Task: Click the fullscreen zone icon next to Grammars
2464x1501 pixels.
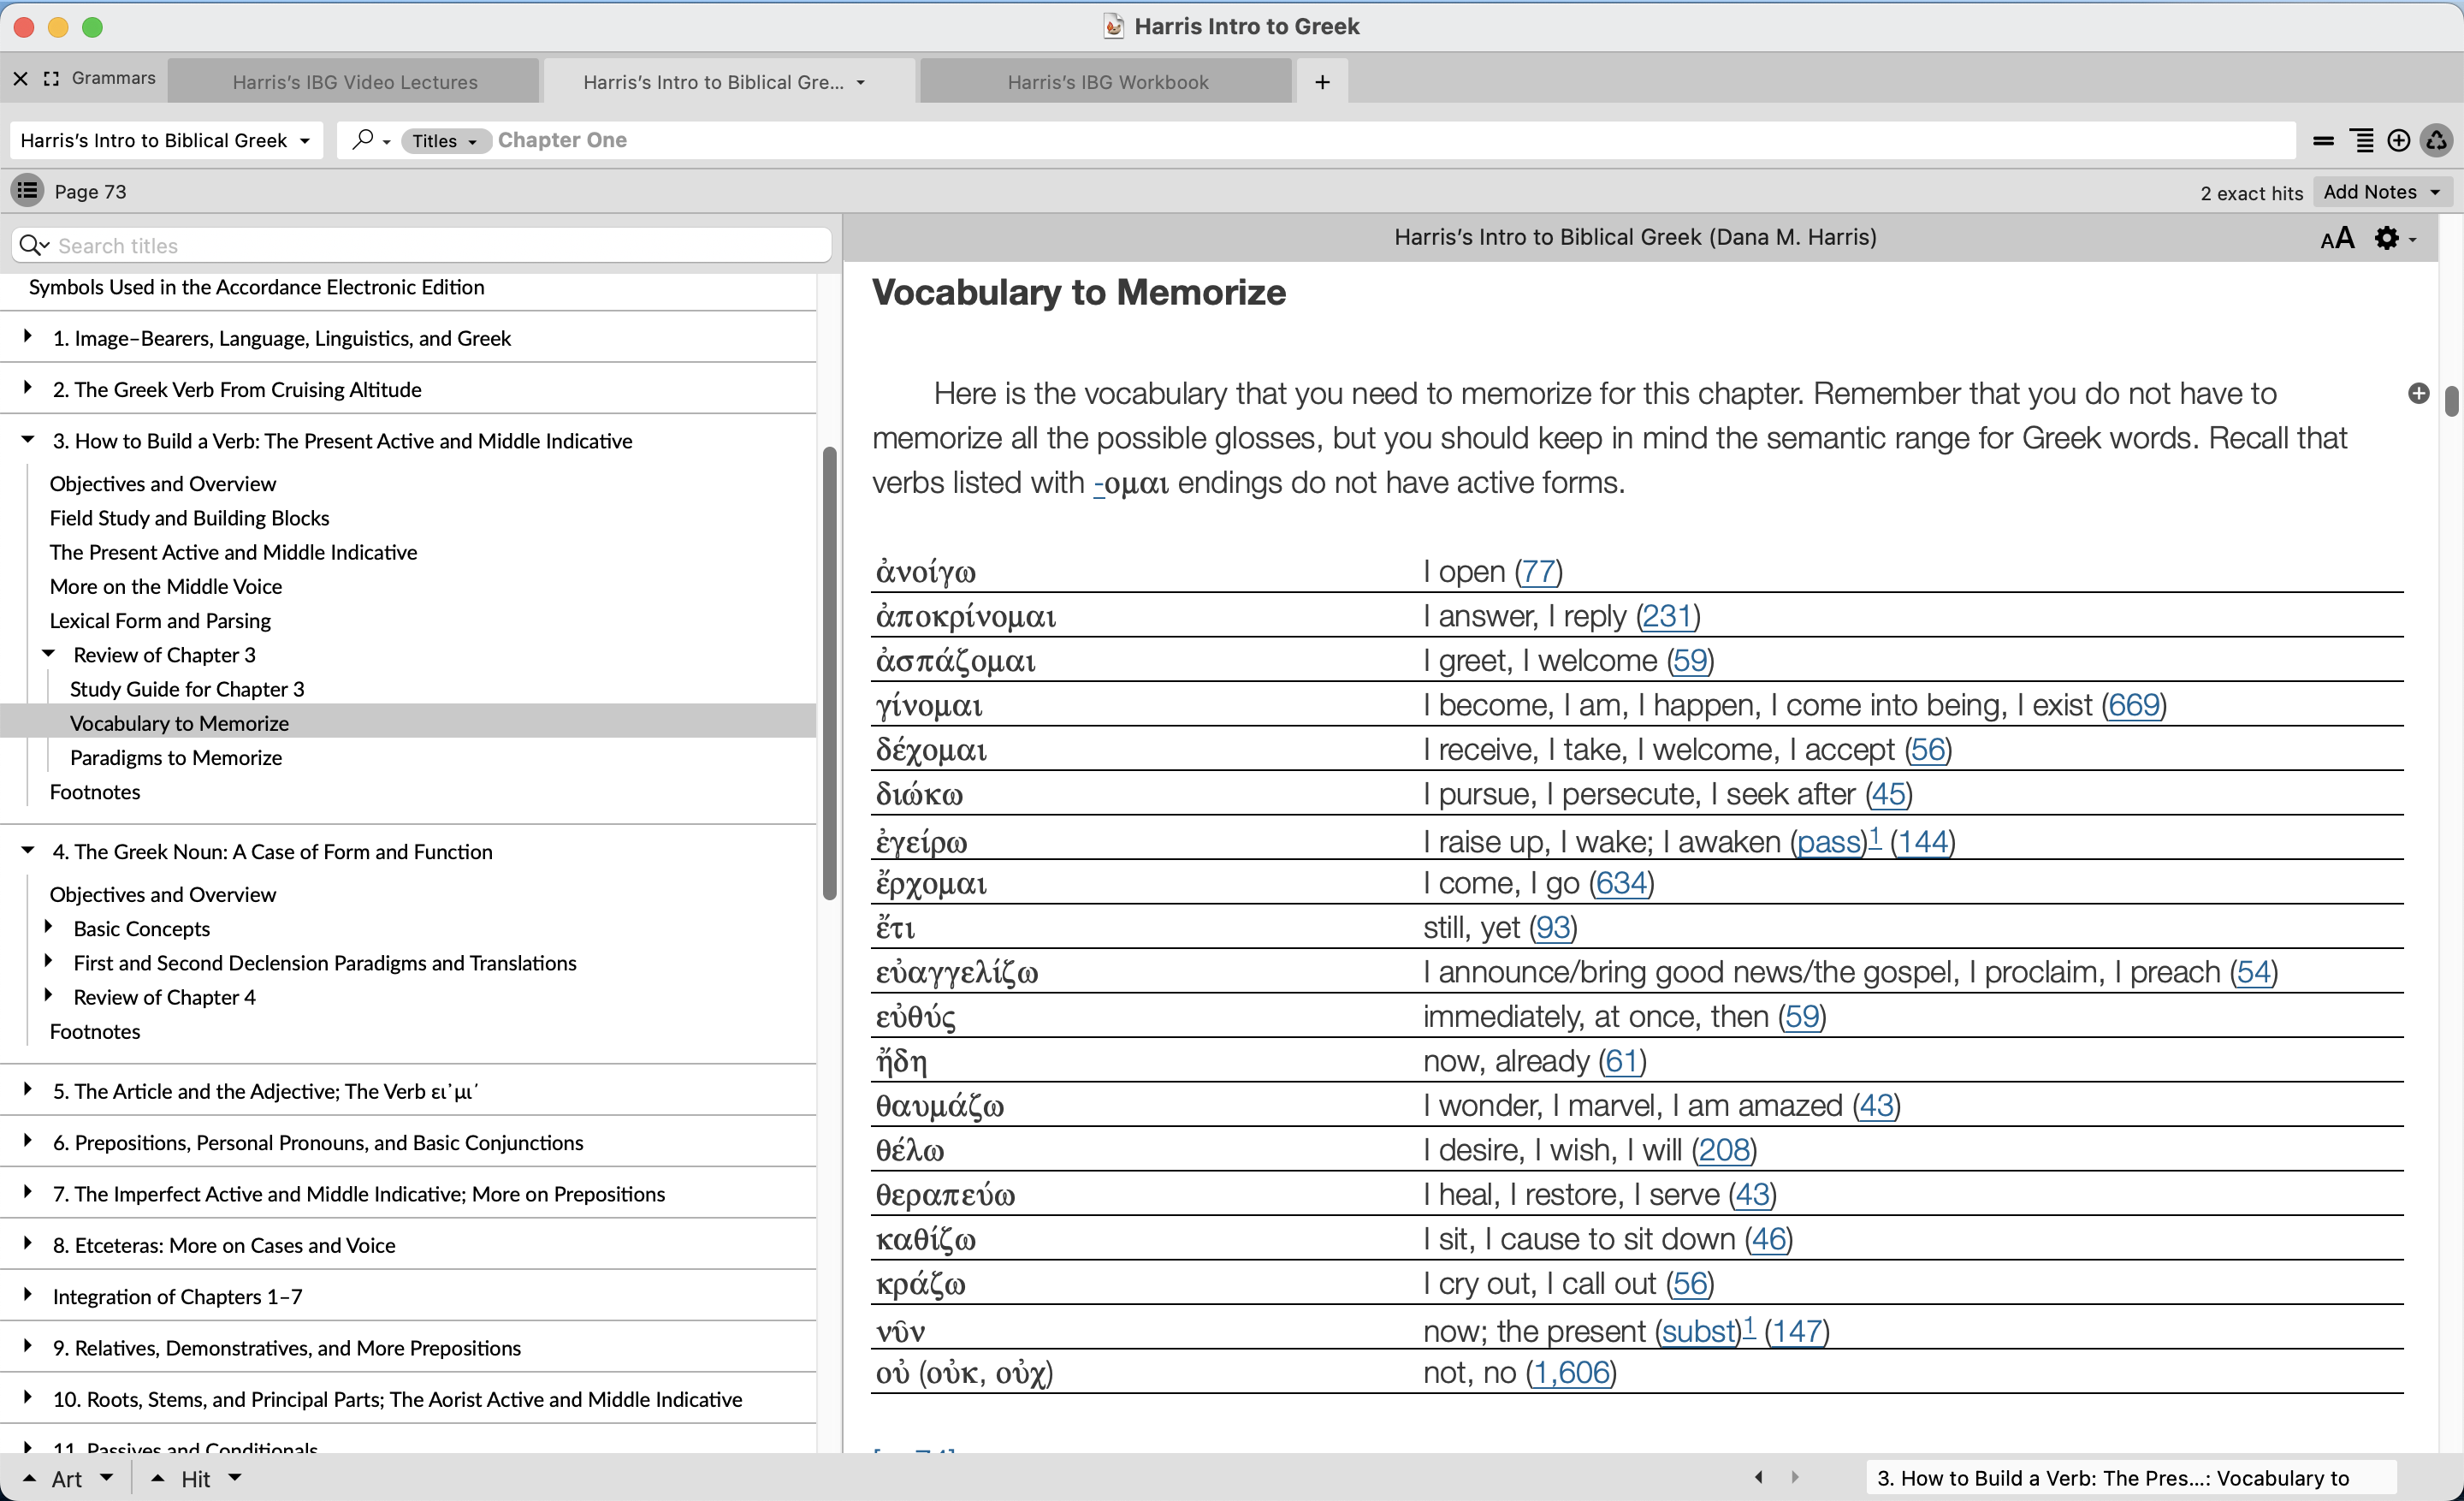Action: (51, 78)
